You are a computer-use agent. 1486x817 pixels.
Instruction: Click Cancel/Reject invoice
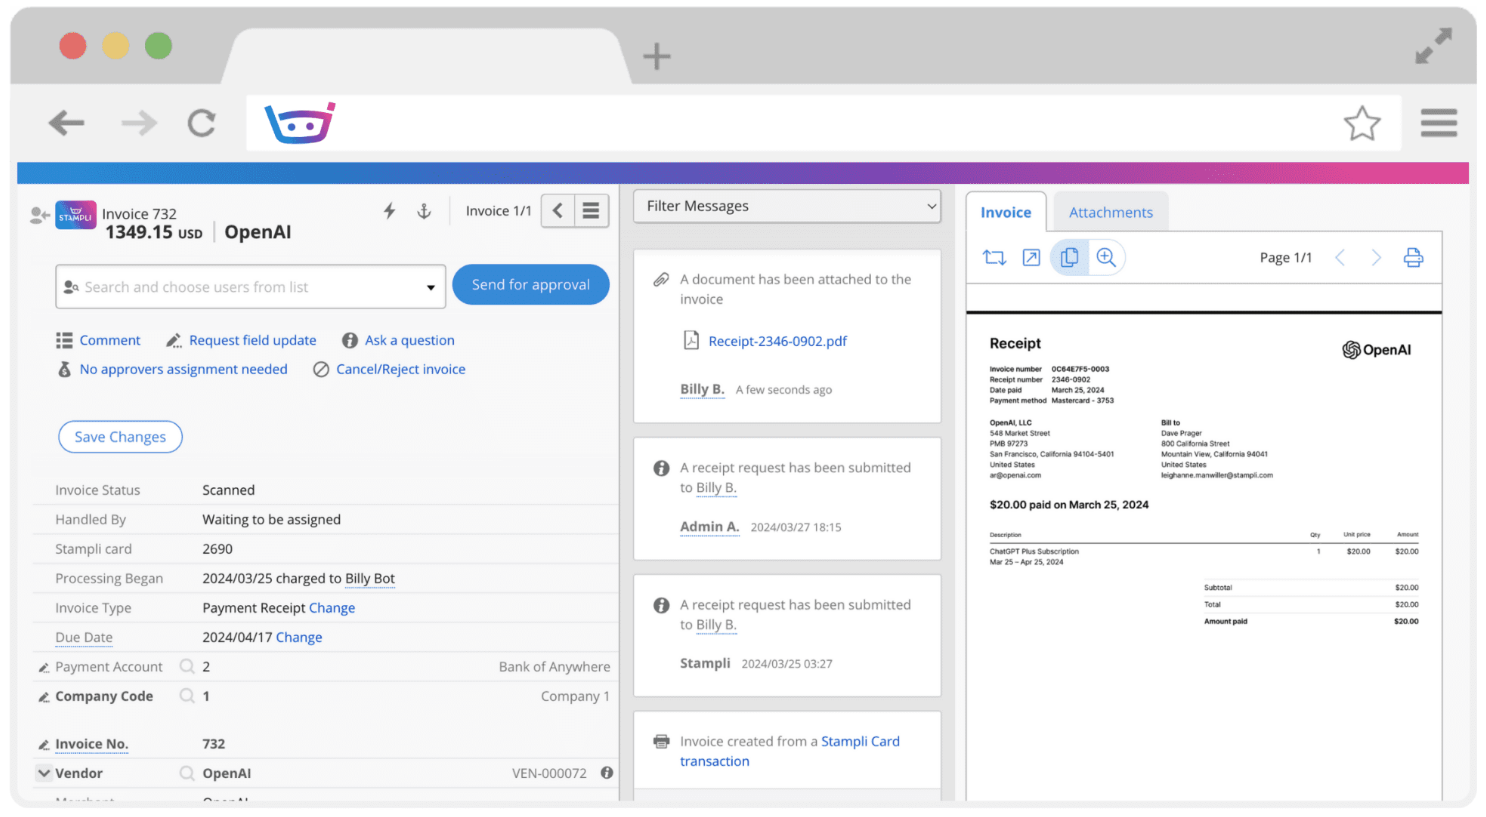coord(401,370)
